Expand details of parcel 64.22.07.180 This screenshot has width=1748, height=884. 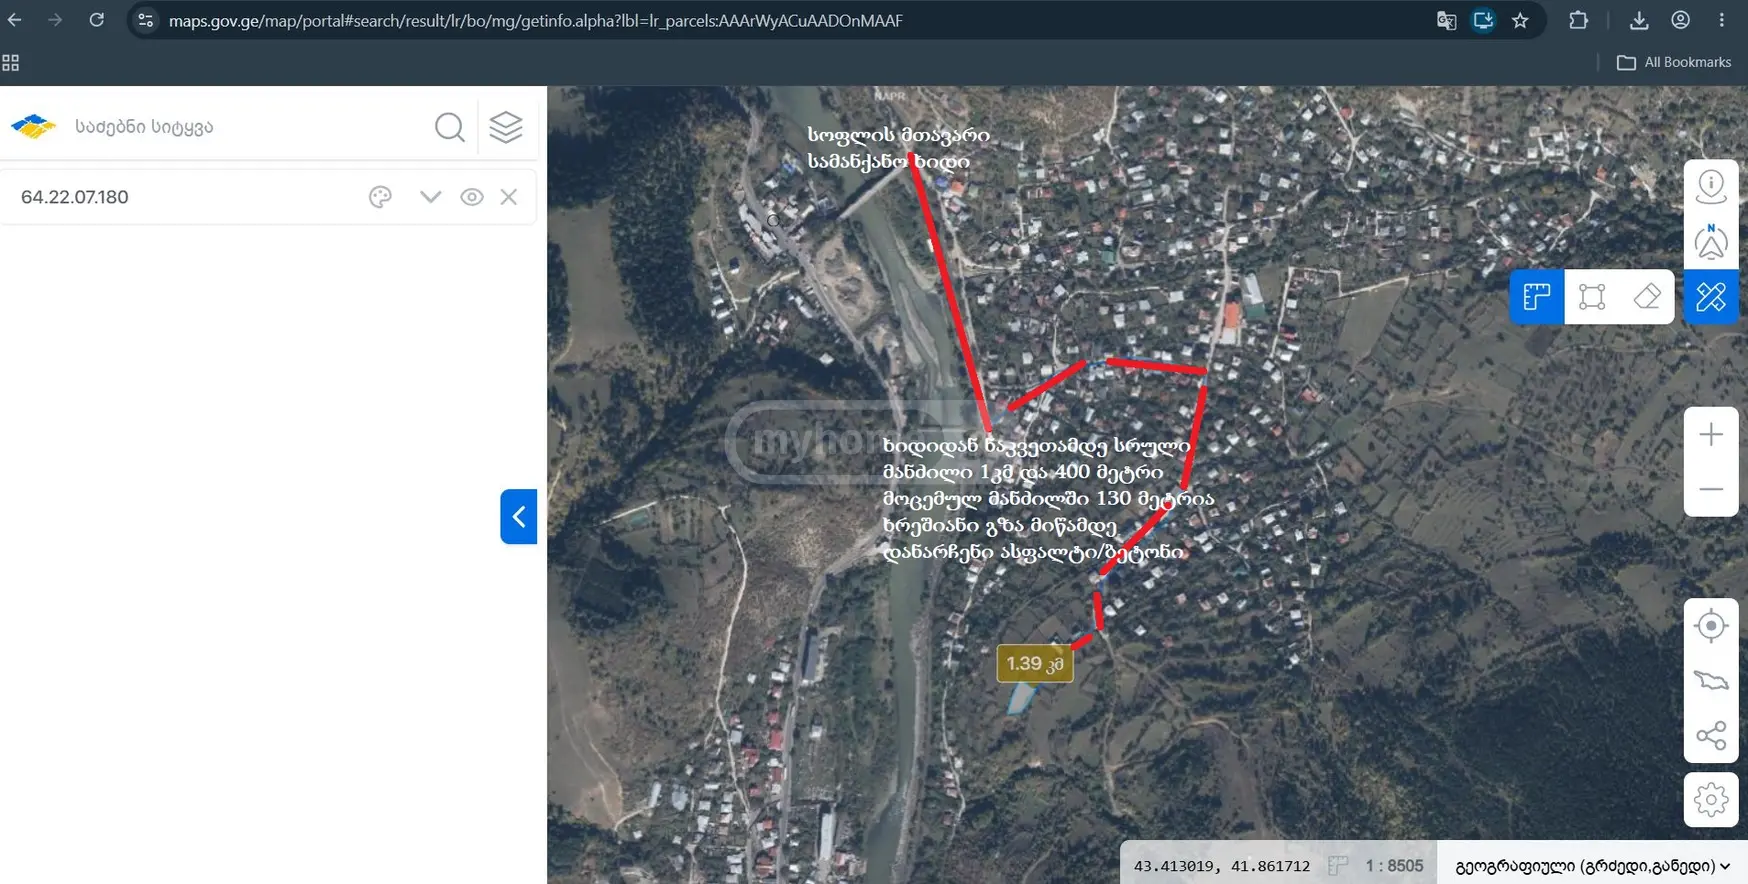click(431, 197)
